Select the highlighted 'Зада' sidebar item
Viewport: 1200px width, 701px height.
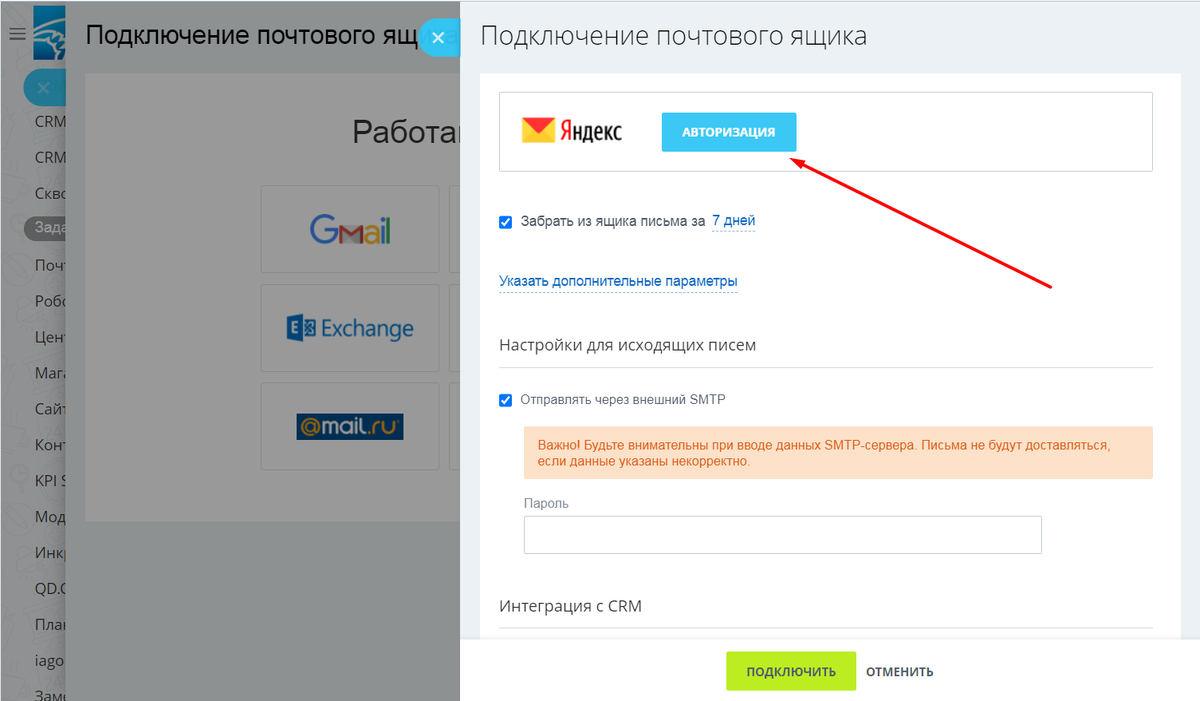click(x=45, y=227)
